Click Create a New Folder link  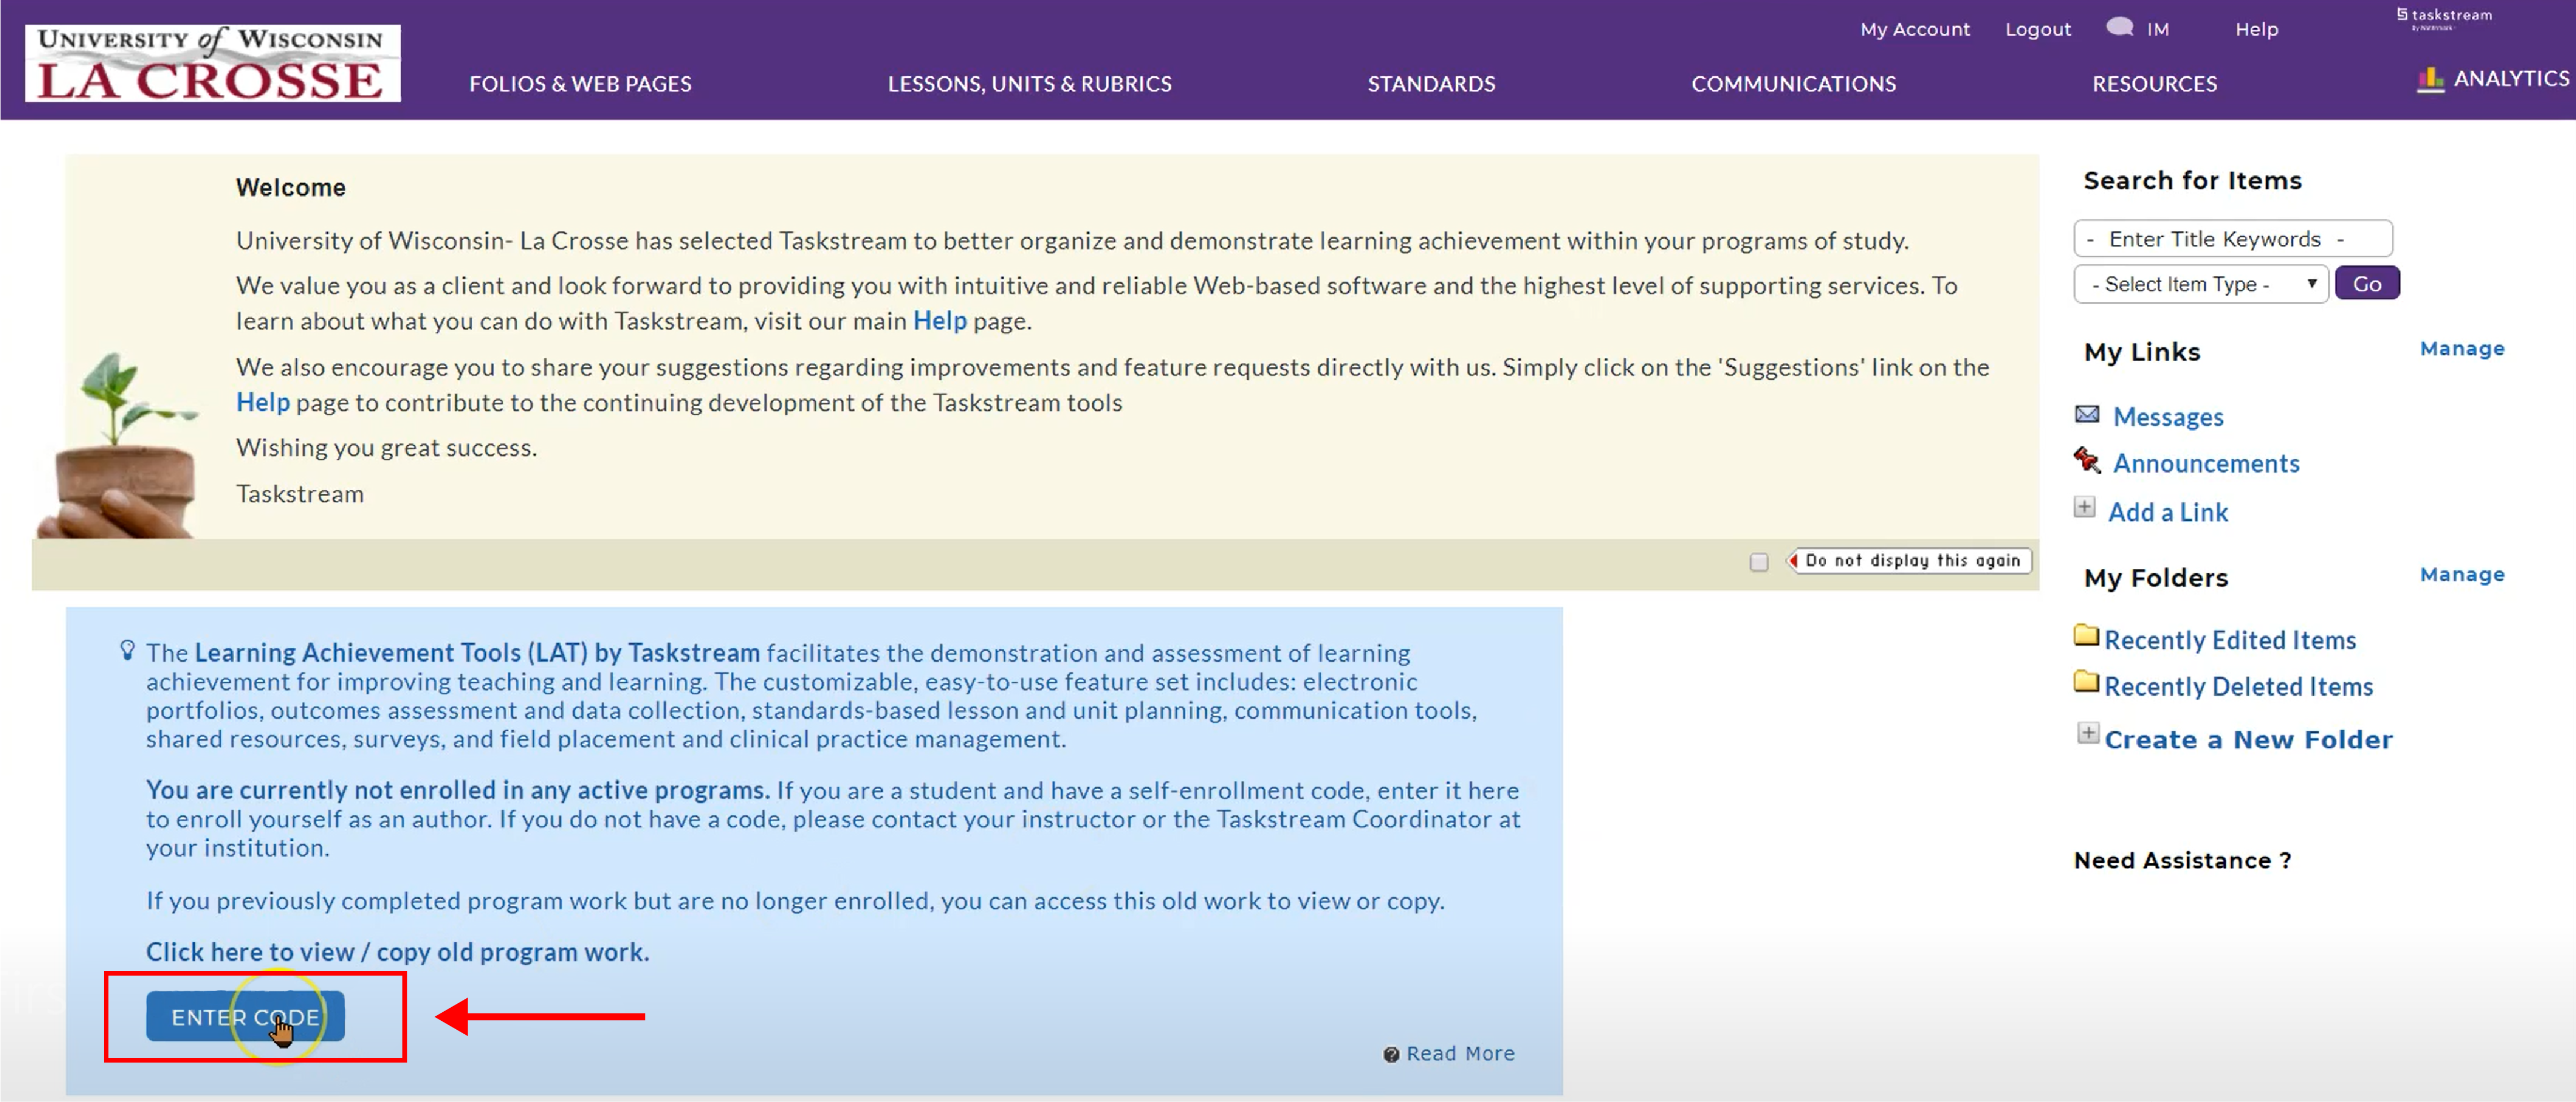[2248, 740]
